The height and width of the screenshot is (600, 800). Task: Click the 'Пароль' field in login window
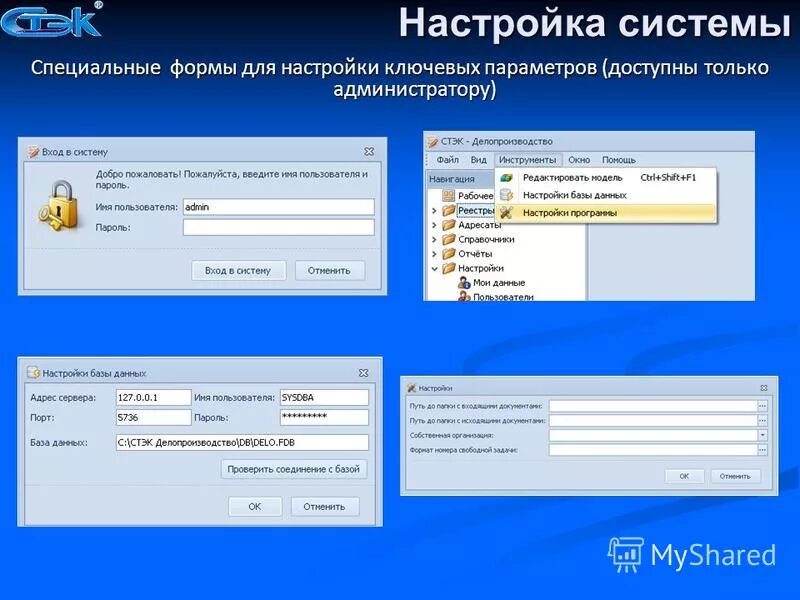click(279, 228)
